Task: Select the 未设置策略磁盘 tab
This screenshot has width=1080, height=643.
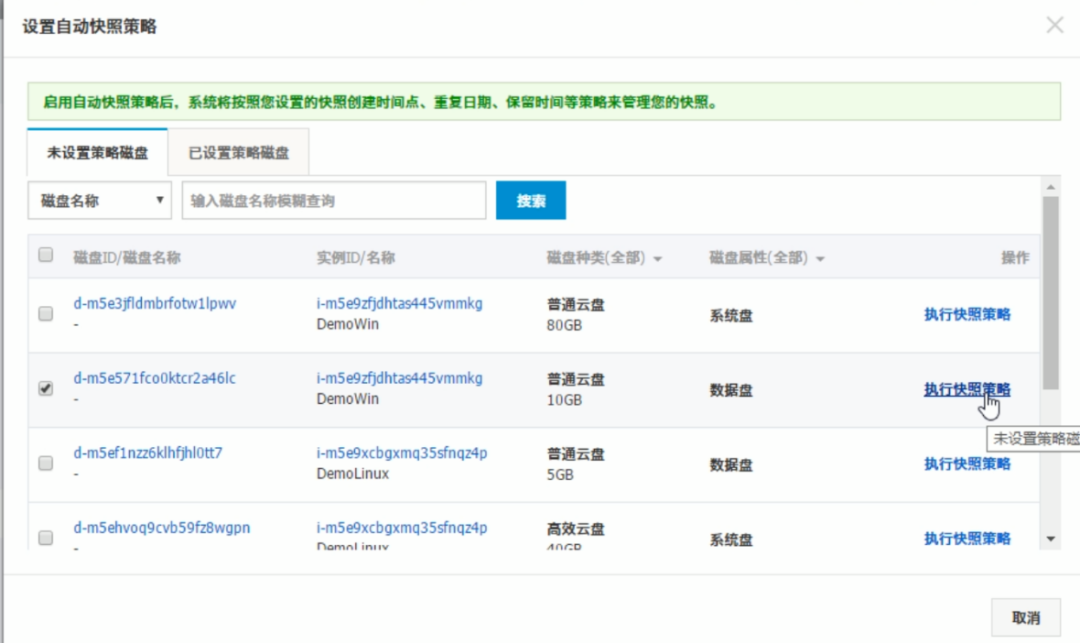Action: pos(98,153)
